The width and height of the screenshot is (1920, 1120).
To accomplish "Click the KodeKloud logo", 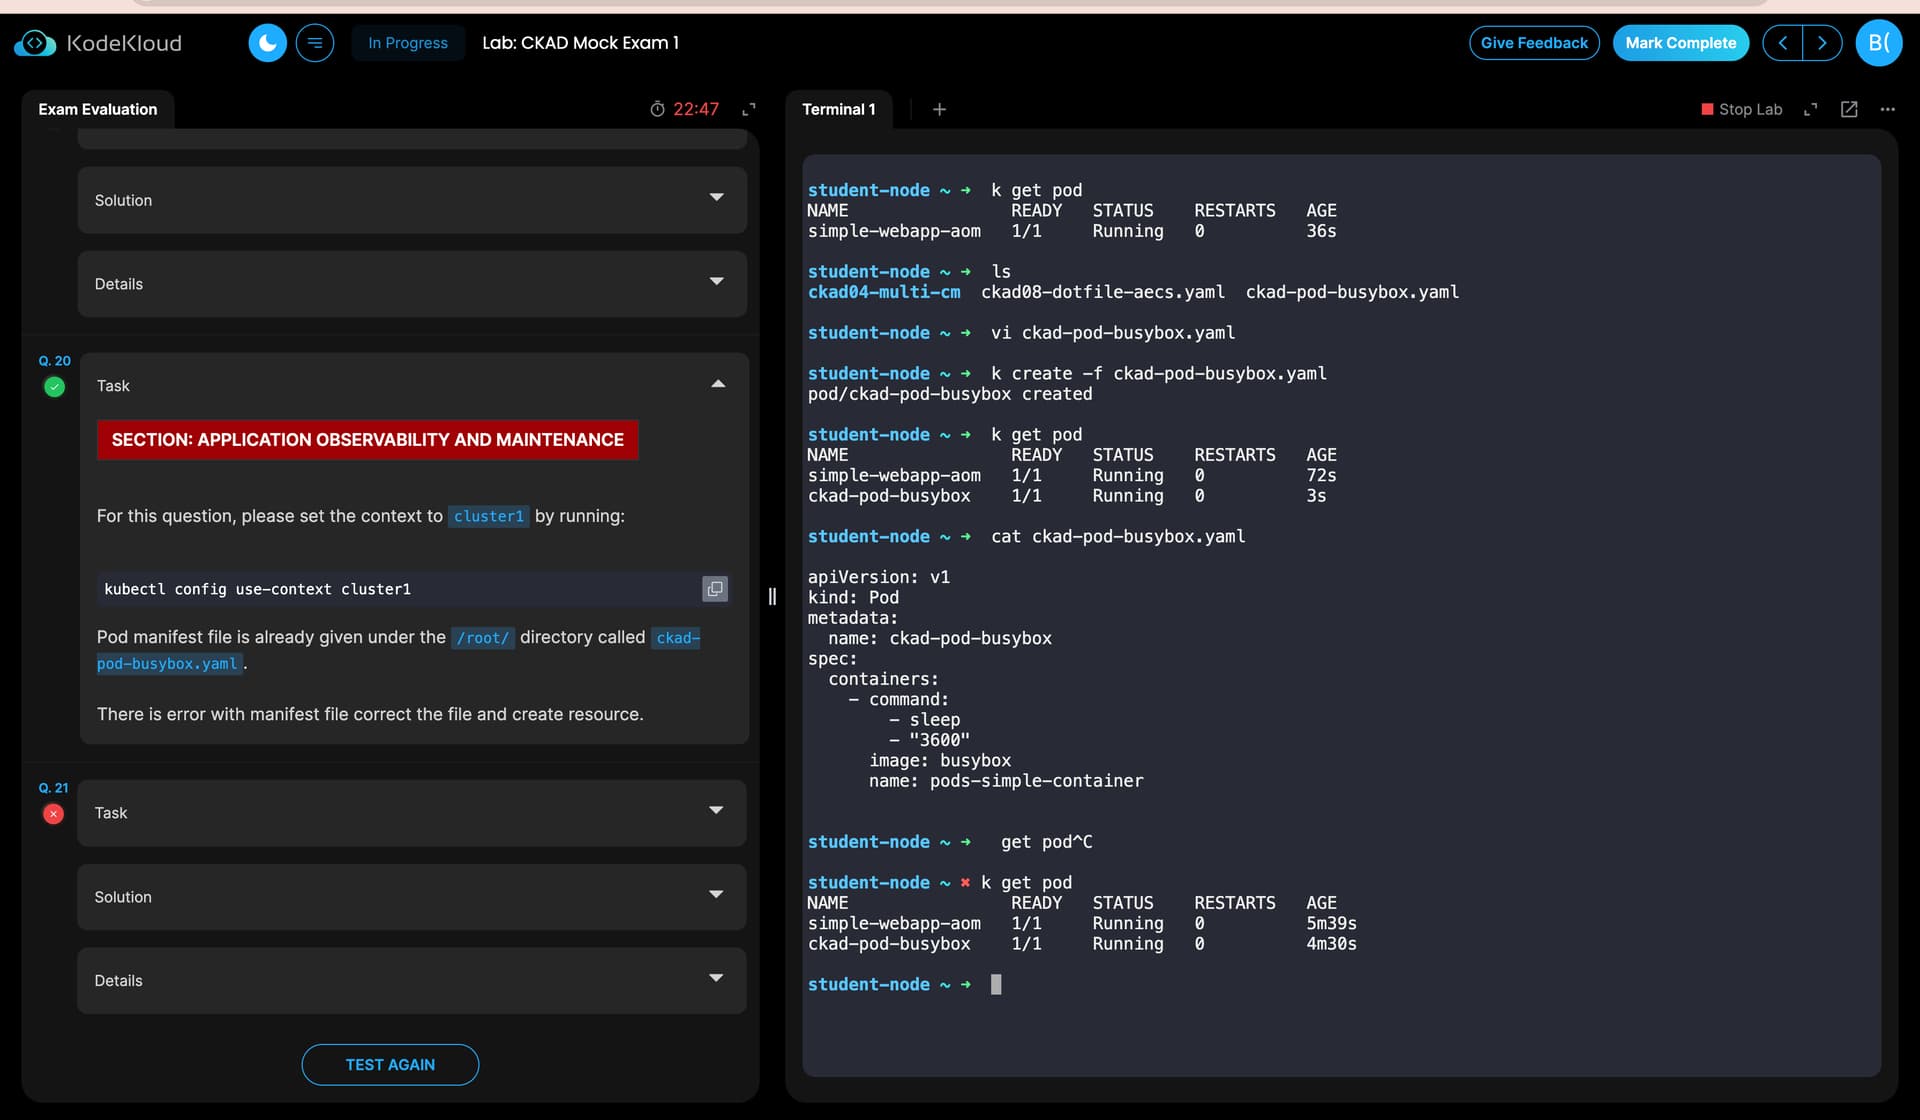I will pos(98,43).
